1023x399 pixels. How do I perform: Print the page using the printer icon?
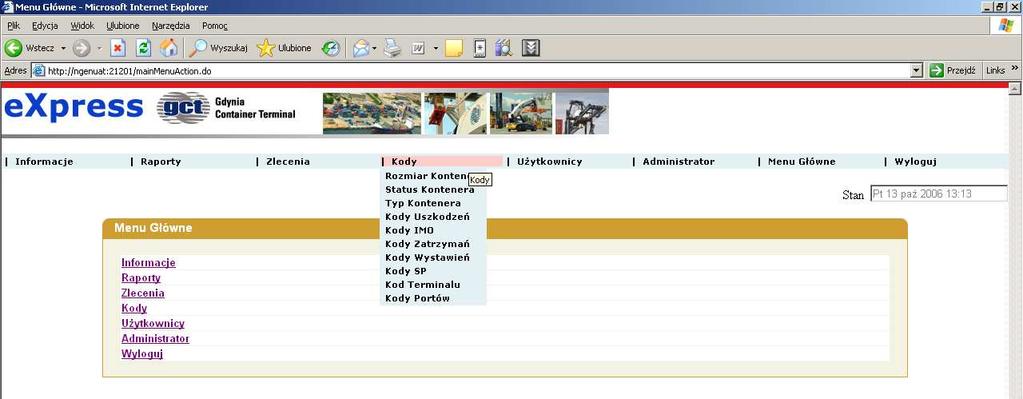click(392, 48)
